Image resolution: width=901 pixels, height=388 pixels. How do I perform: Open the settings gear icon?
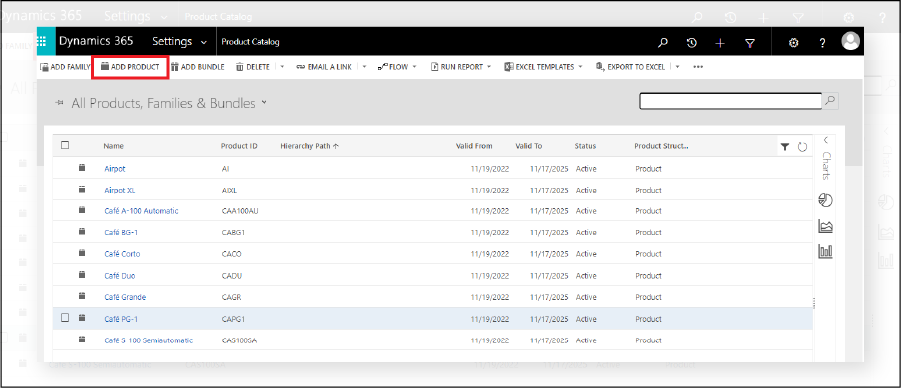click(x=794, y=43)
